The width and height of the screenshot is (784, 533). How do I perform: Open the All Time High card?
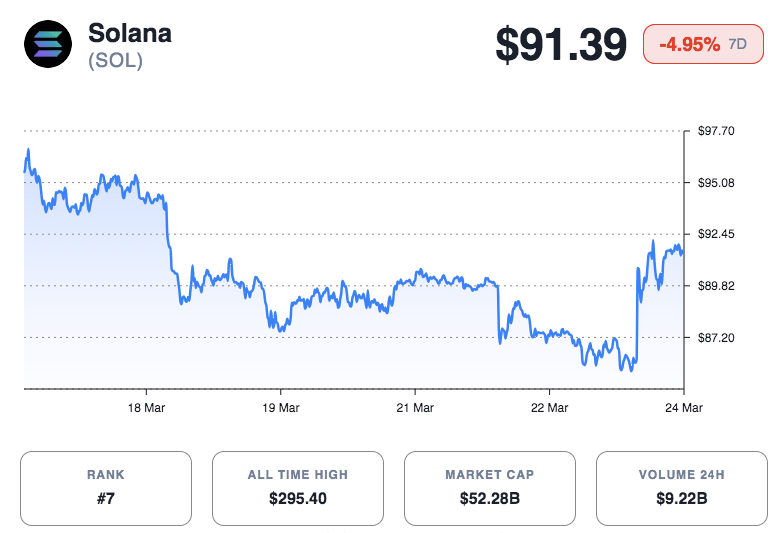click(x=298, y=487)
